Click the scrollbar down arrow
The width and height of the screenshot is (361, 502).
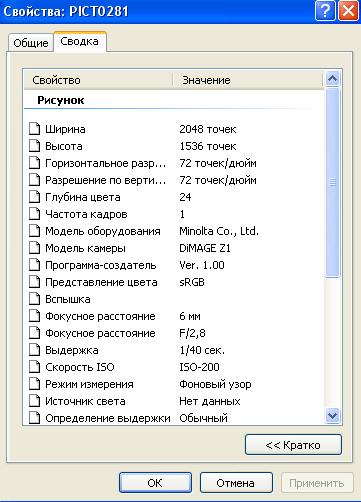coord(333,415)
